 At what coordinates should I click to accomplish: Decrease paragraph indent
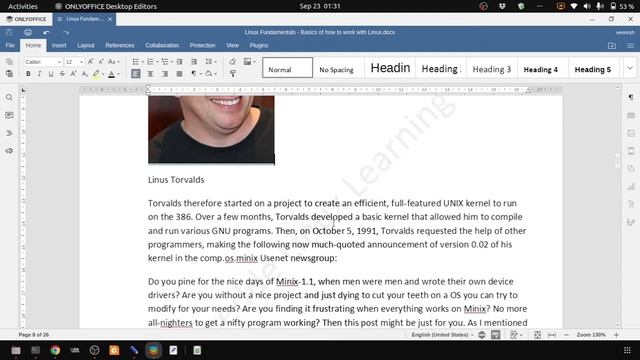179,62
